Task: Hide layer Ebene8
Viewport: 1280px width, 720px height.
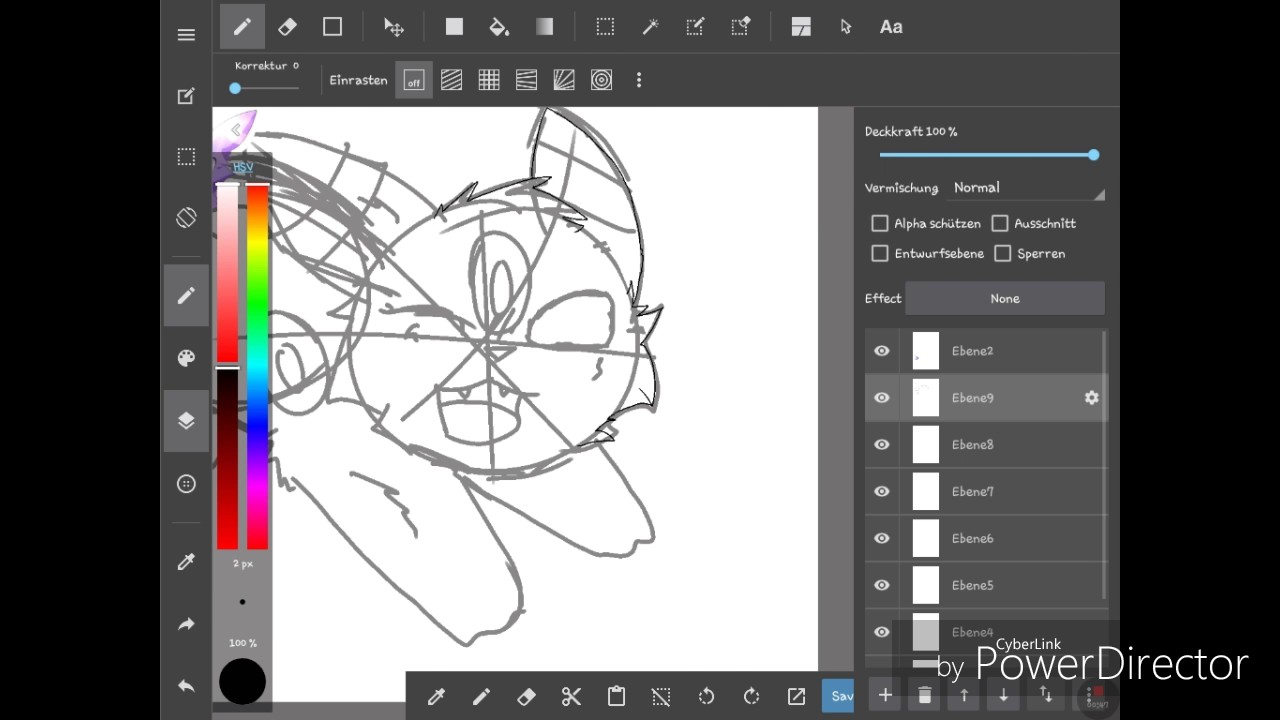Action: (882, 445)
